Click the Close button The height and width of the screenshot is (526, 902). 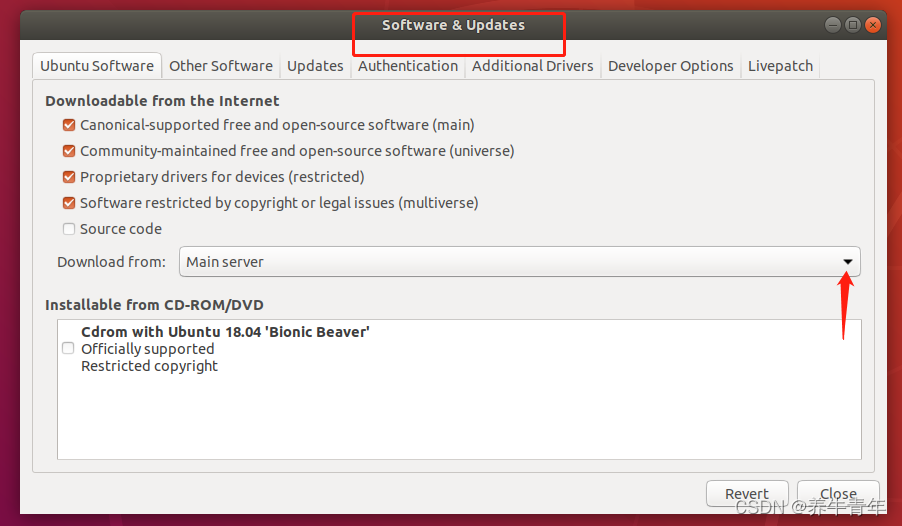coord(838,494)
